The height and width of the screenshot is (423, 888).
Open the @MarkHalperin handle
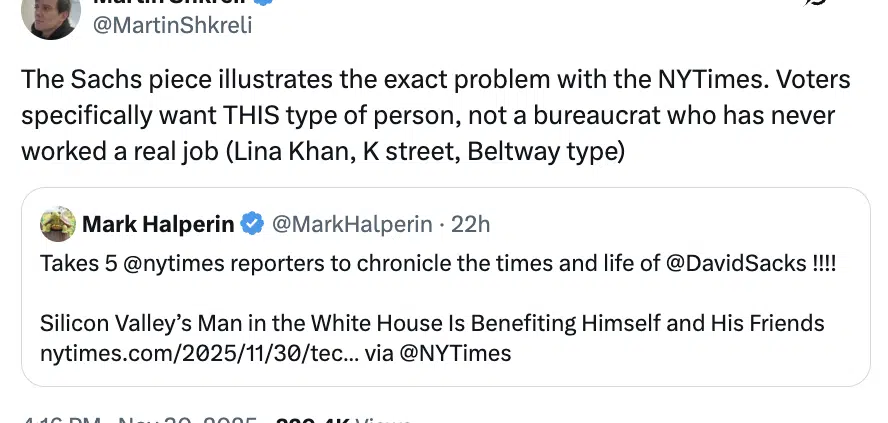tap(351, 224)
